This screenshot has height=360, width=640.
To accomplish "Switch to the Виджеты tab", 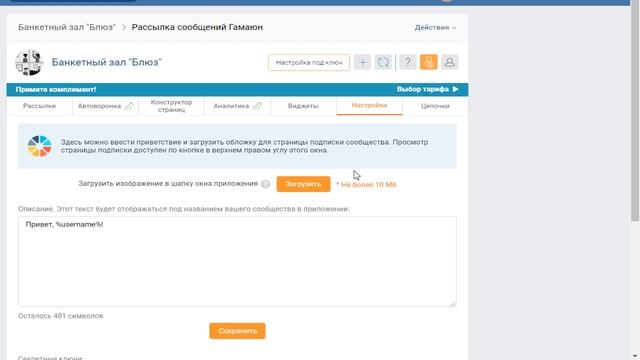I will [303, 106].
